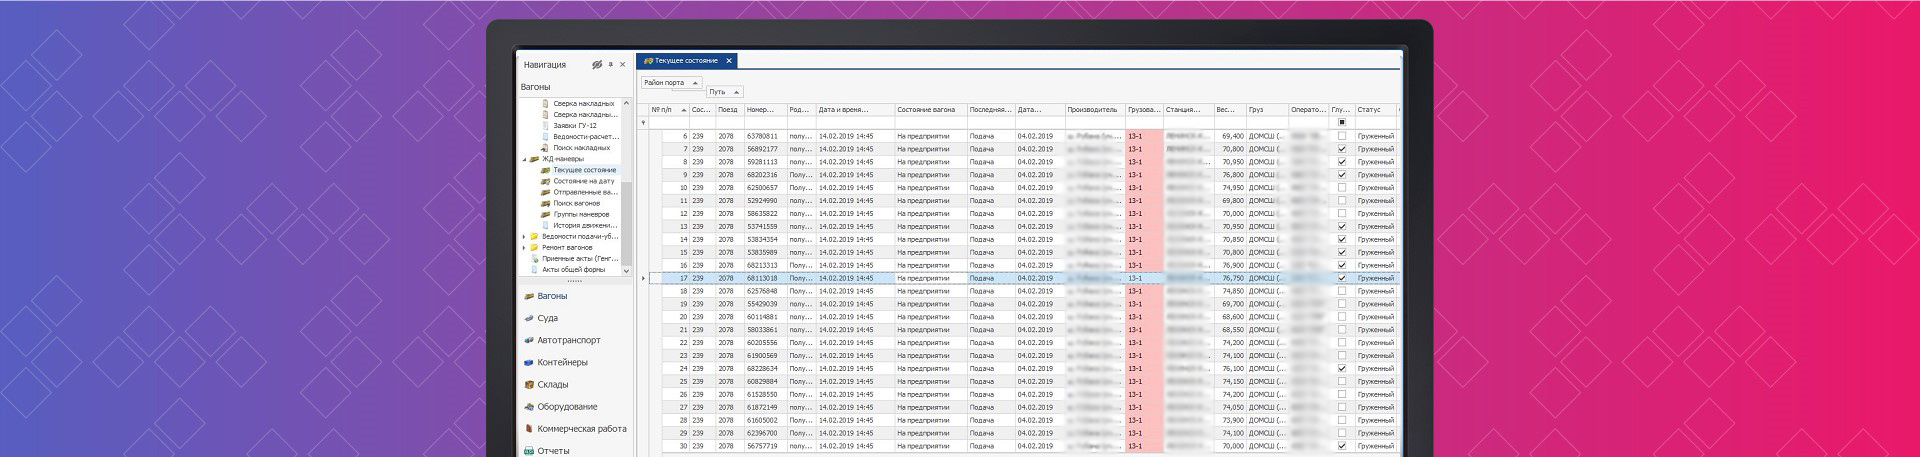Click the Автотранспорт truck icon
The height and width of the screenshot is (457, 1920).
[529, 340]
